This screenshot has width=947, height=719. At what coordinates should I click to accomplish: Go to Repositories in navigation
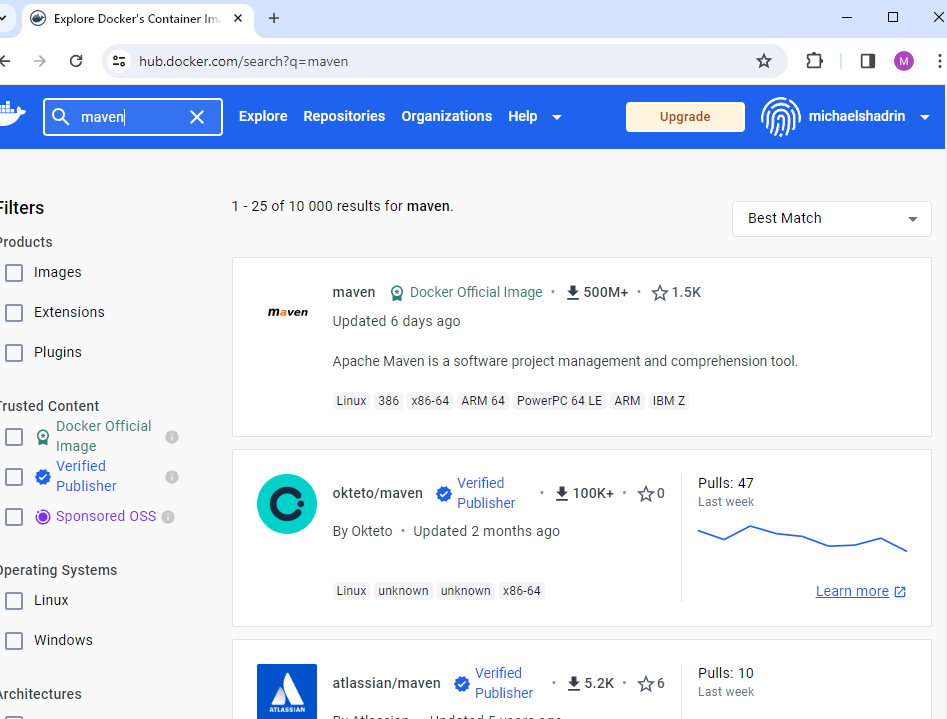pos(344,116)
